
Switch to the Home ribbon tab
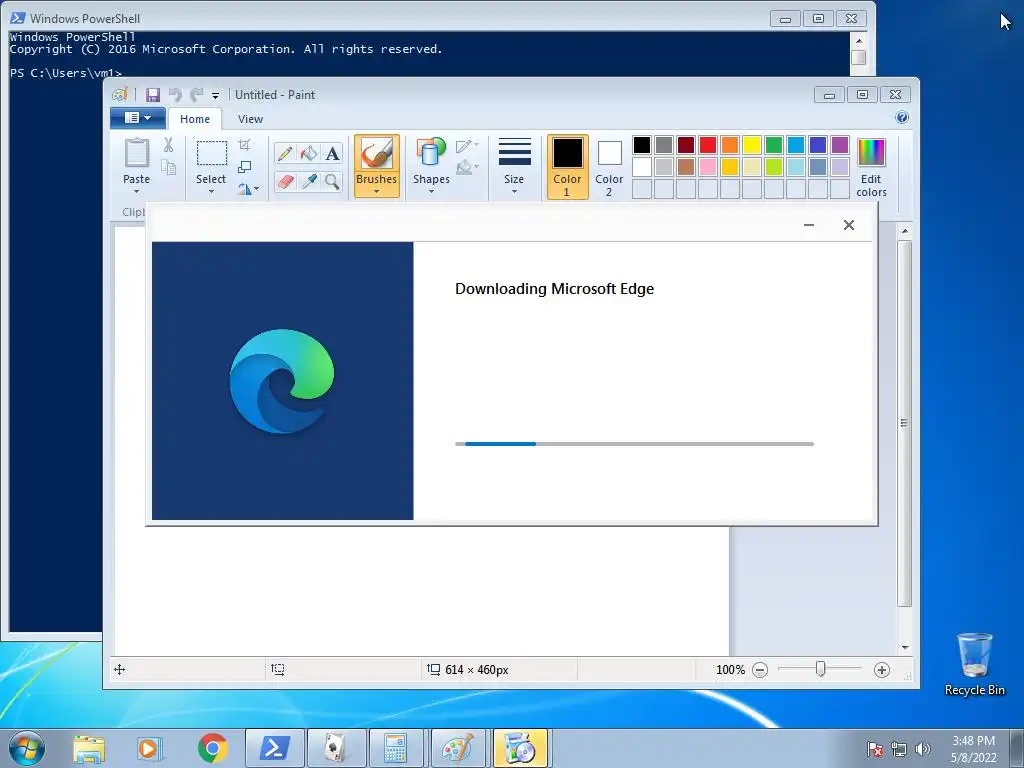[195, 119]
